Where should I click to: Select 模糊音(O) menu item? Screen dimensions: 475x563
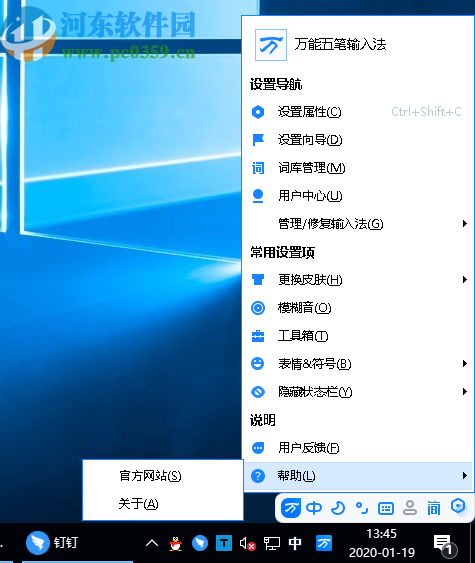tap(358, 308)
